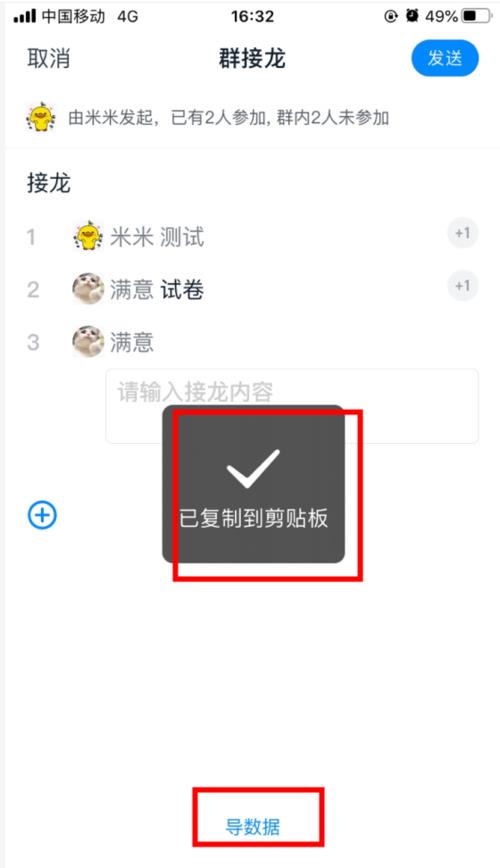Tap the duck avatar in initiator header

tap(41, 117)
